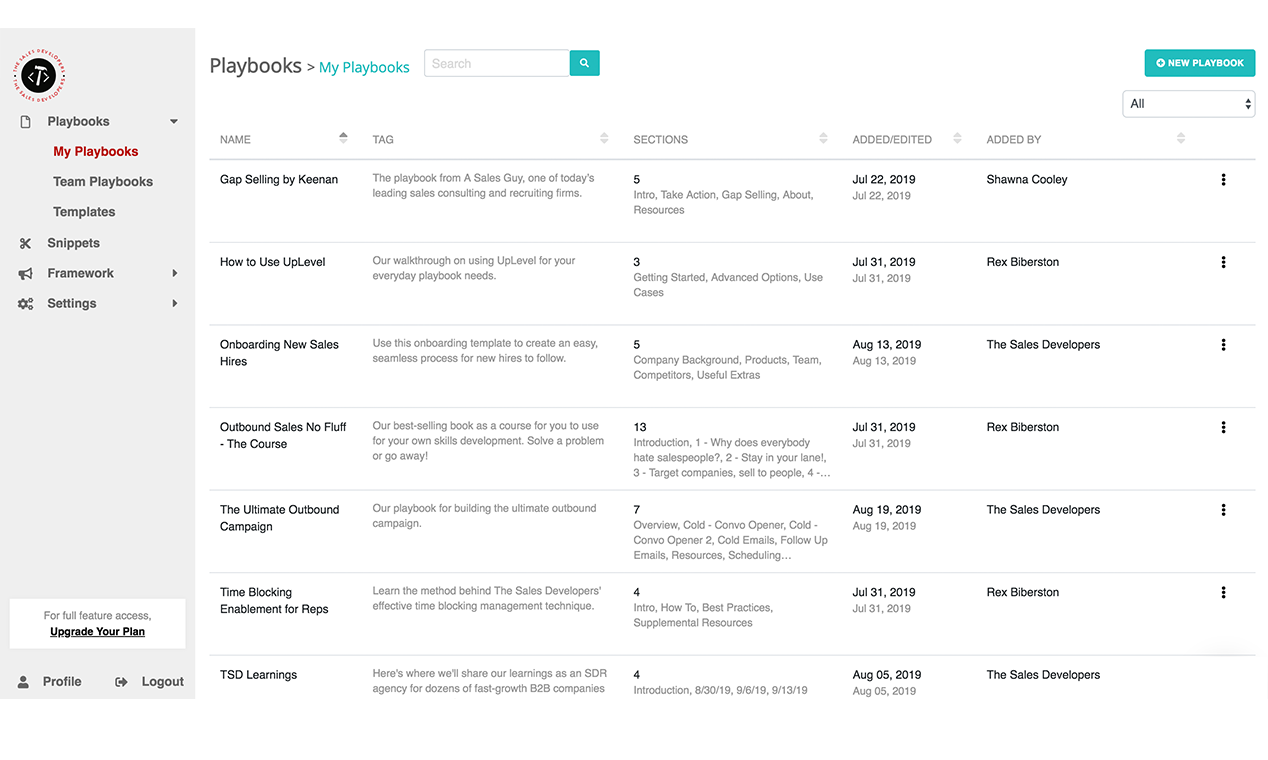This screenshot has height=760, width=1268.
Task: Click the Sales Developers logo
Action: point(39,75)
